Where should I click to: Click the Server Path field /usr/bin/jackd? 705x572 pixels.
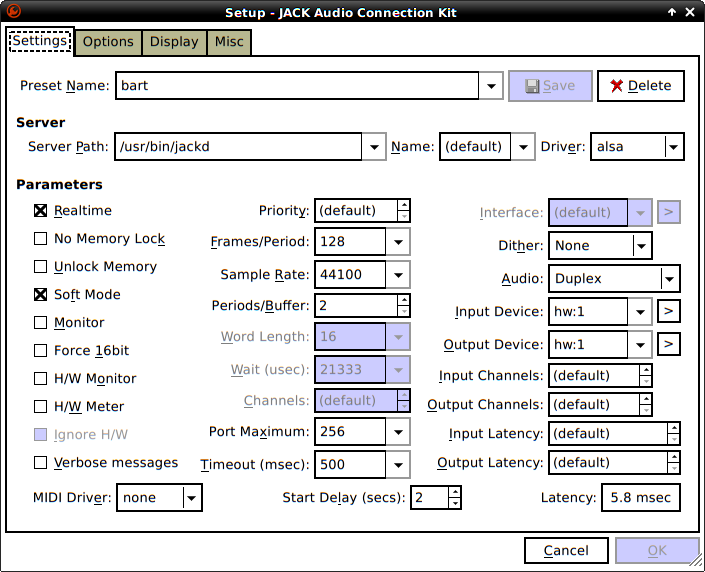(x=238, y=147)
